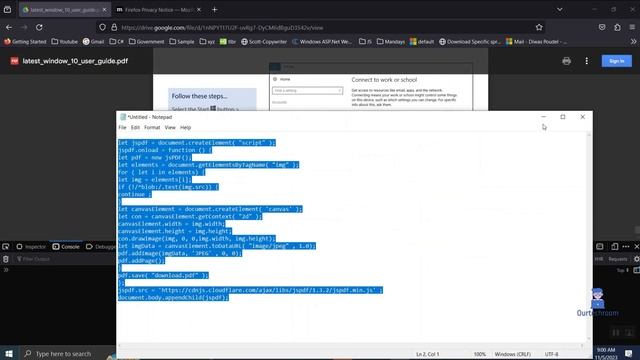Switch to the devtools Console tab
This screenshot has height=360, width=640.
click(66, 247)
